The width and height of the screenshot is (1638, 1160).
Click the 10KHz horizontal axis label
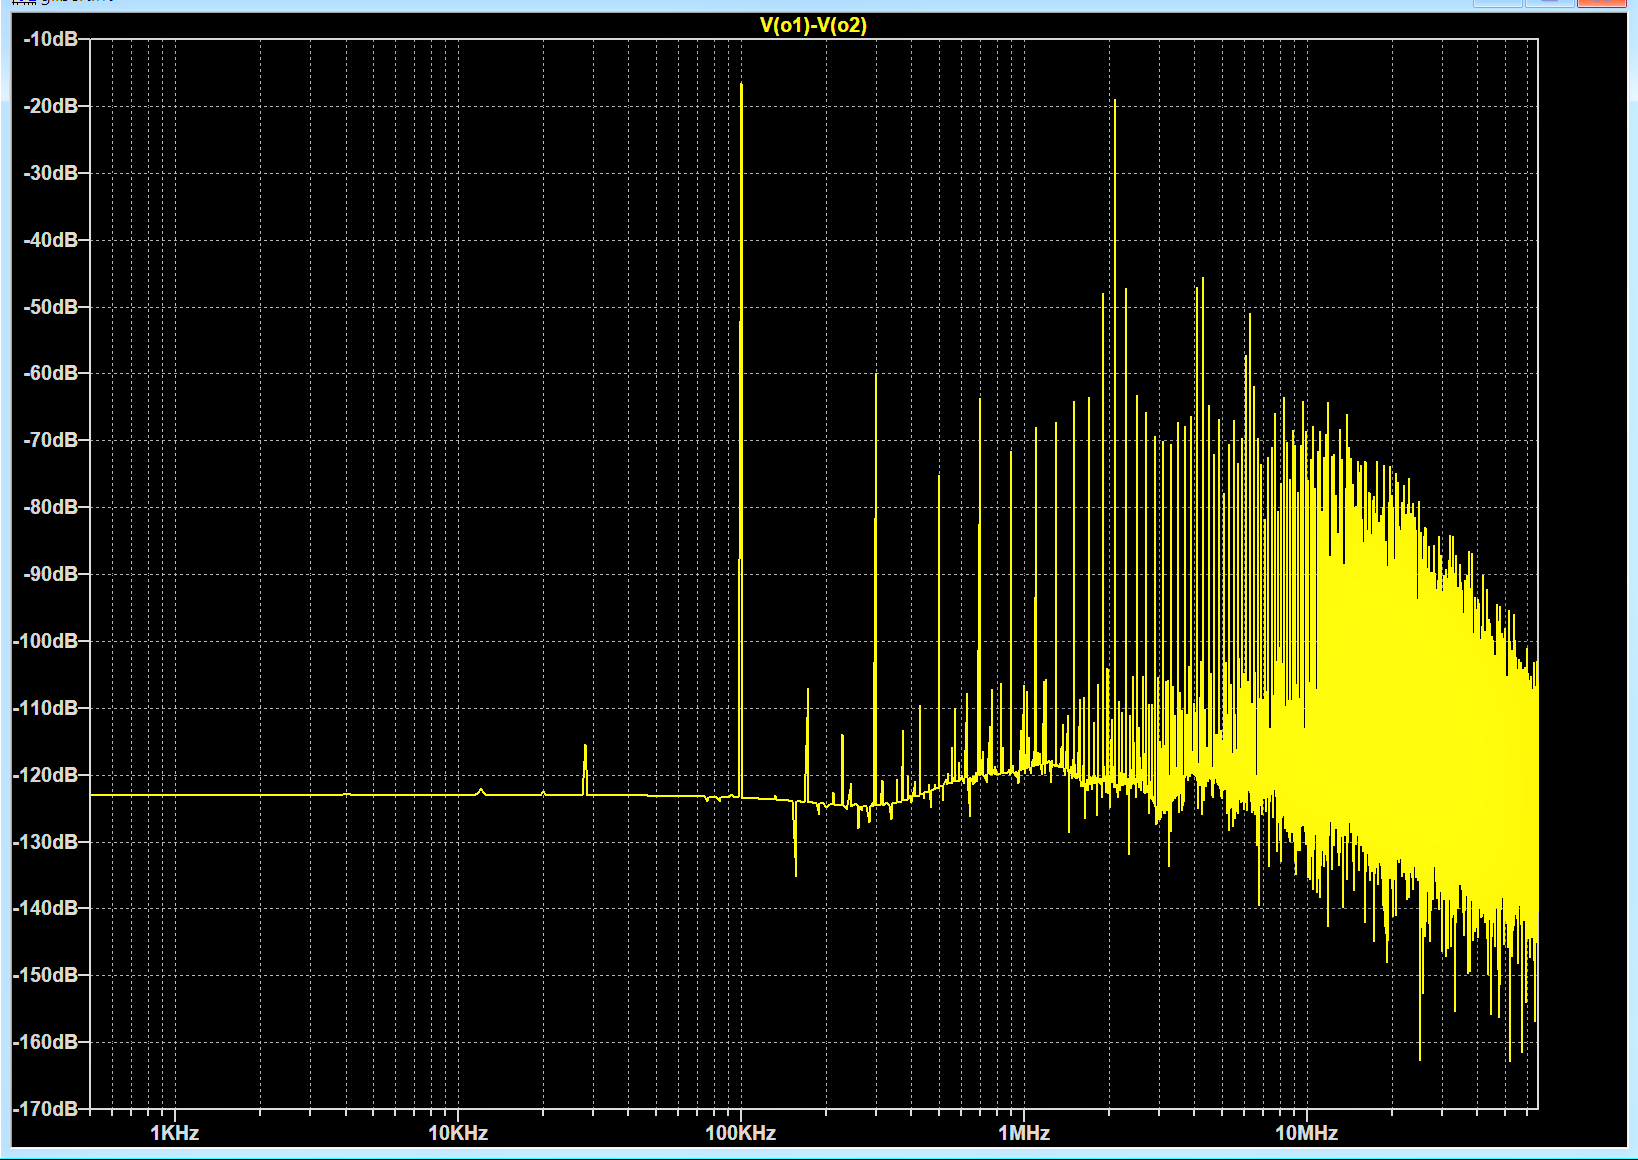(x=458, y=1133)
